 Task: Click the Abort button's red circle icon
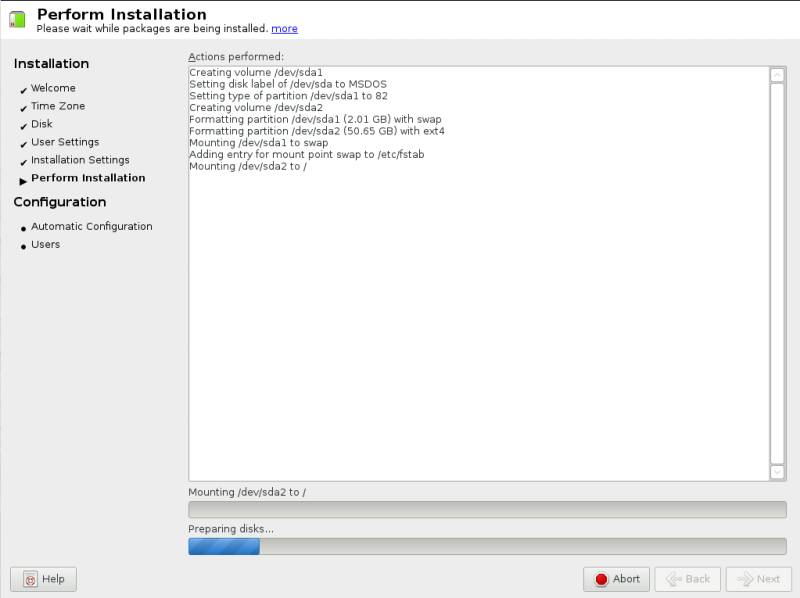[601, 579]
